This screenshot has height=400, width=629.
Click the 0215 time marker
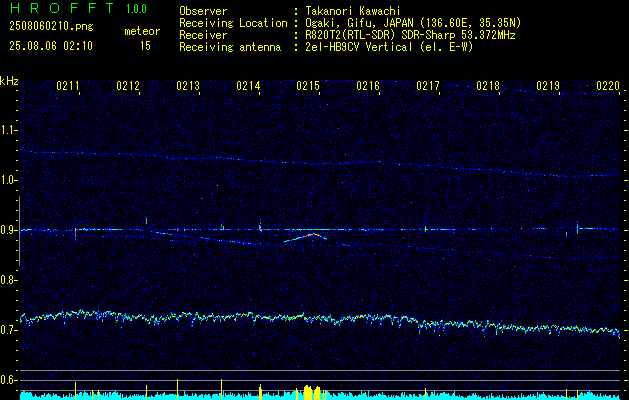(x=308, y=86)
